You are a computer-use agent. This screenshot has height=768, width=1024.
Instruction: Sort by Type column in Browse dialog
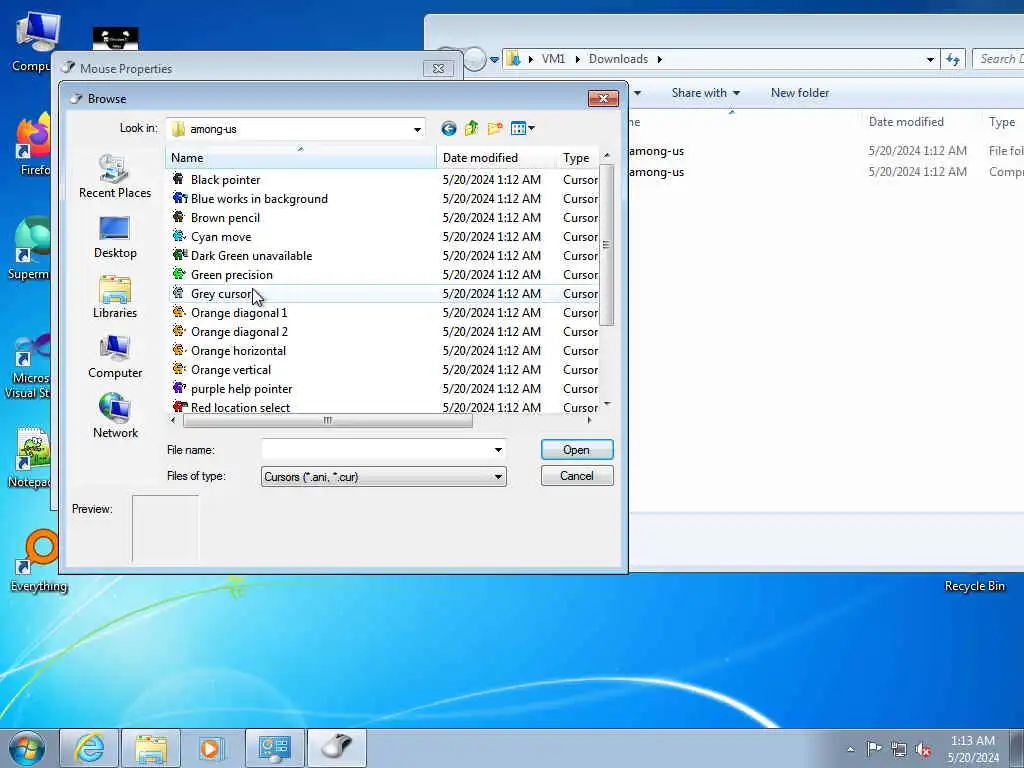tap(577, 157)
